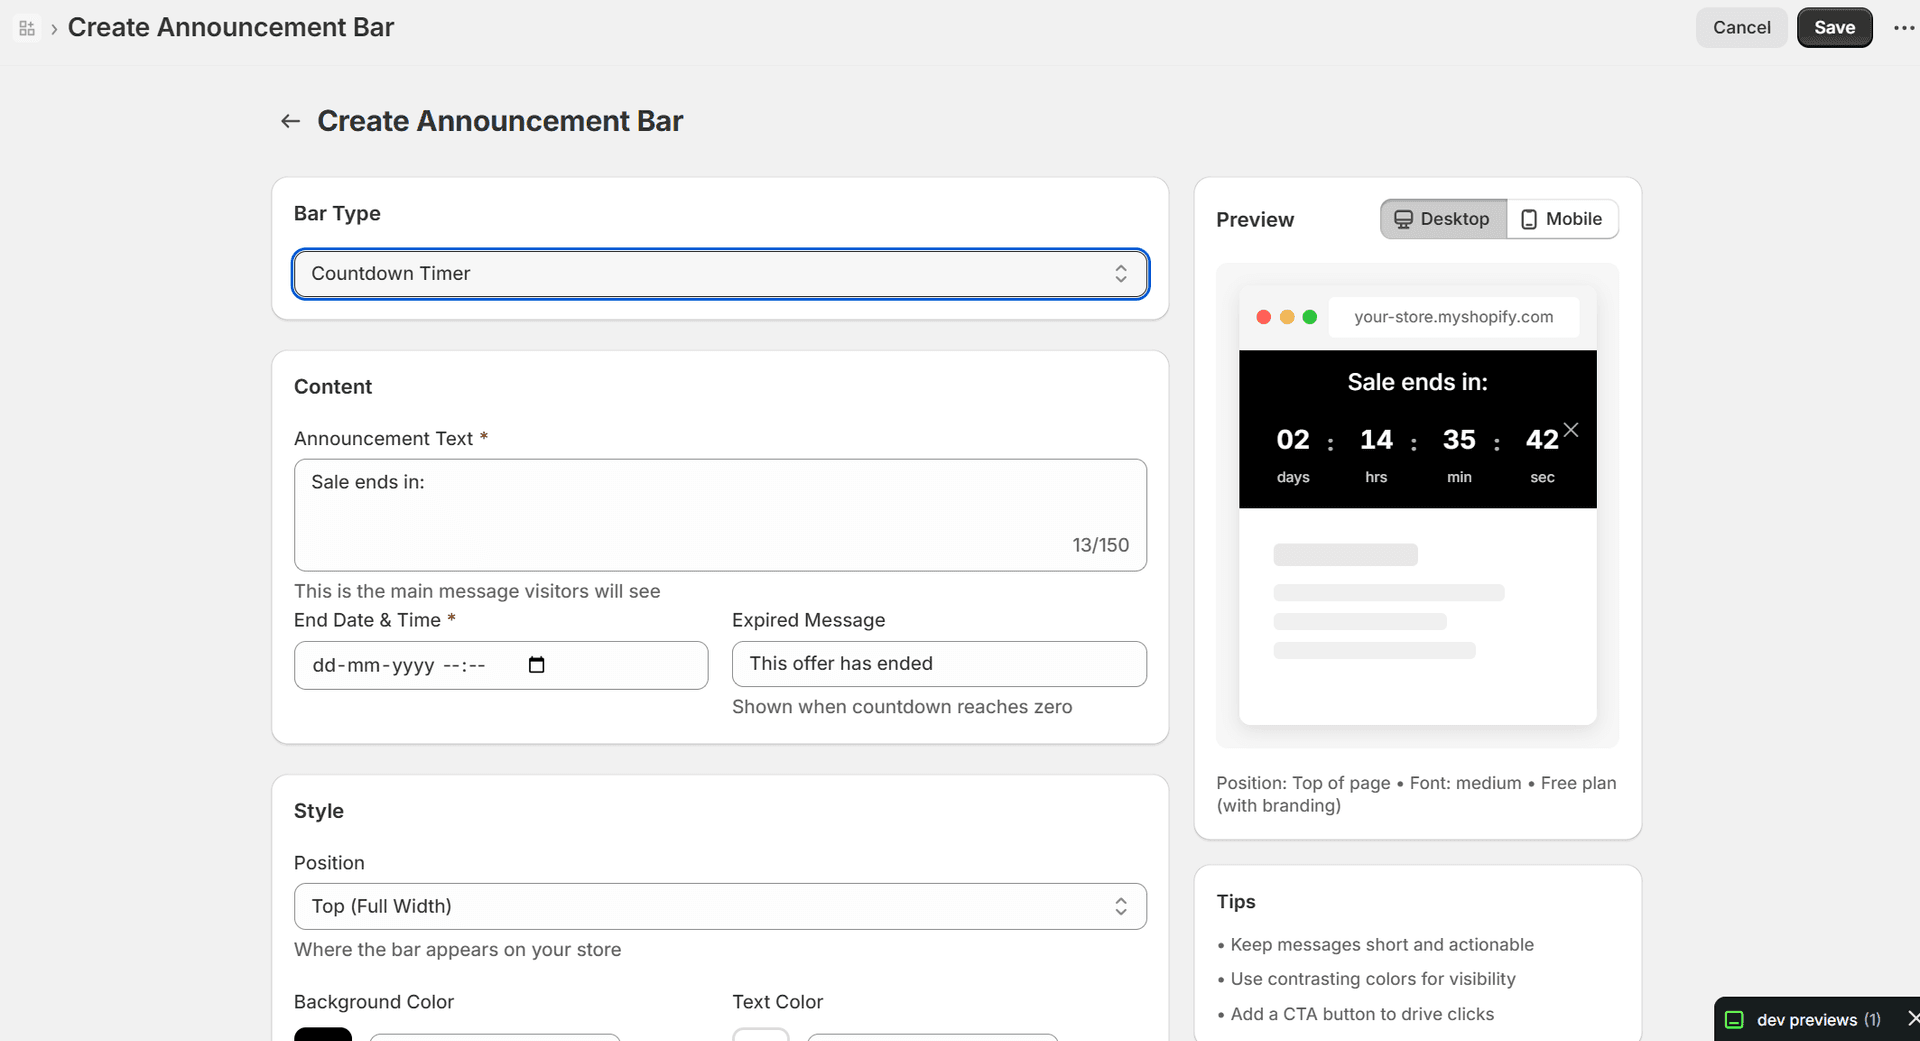Save the announcement bar
1920x1041 pixels.
point(1834,27)
